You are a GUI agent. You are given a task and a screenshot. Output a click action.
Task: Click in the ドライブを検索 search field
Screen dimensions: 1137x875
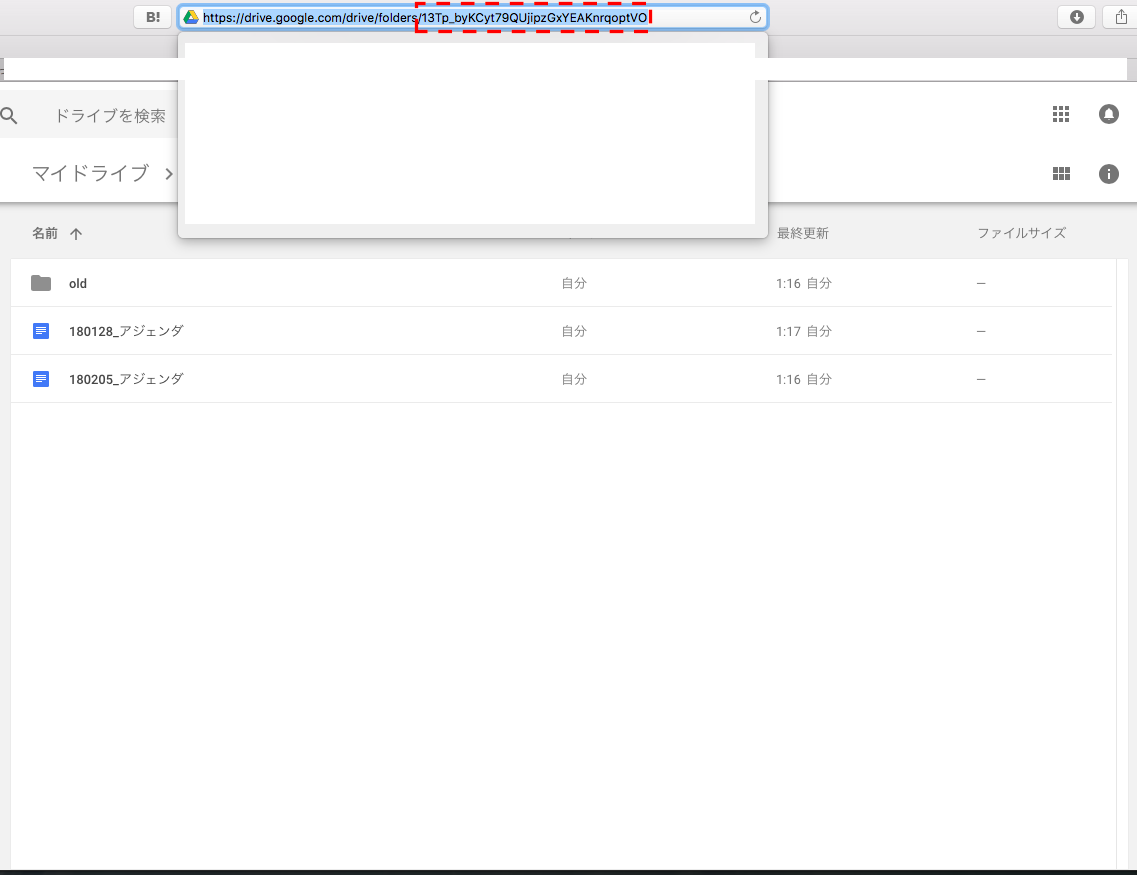tap(110, 116)
